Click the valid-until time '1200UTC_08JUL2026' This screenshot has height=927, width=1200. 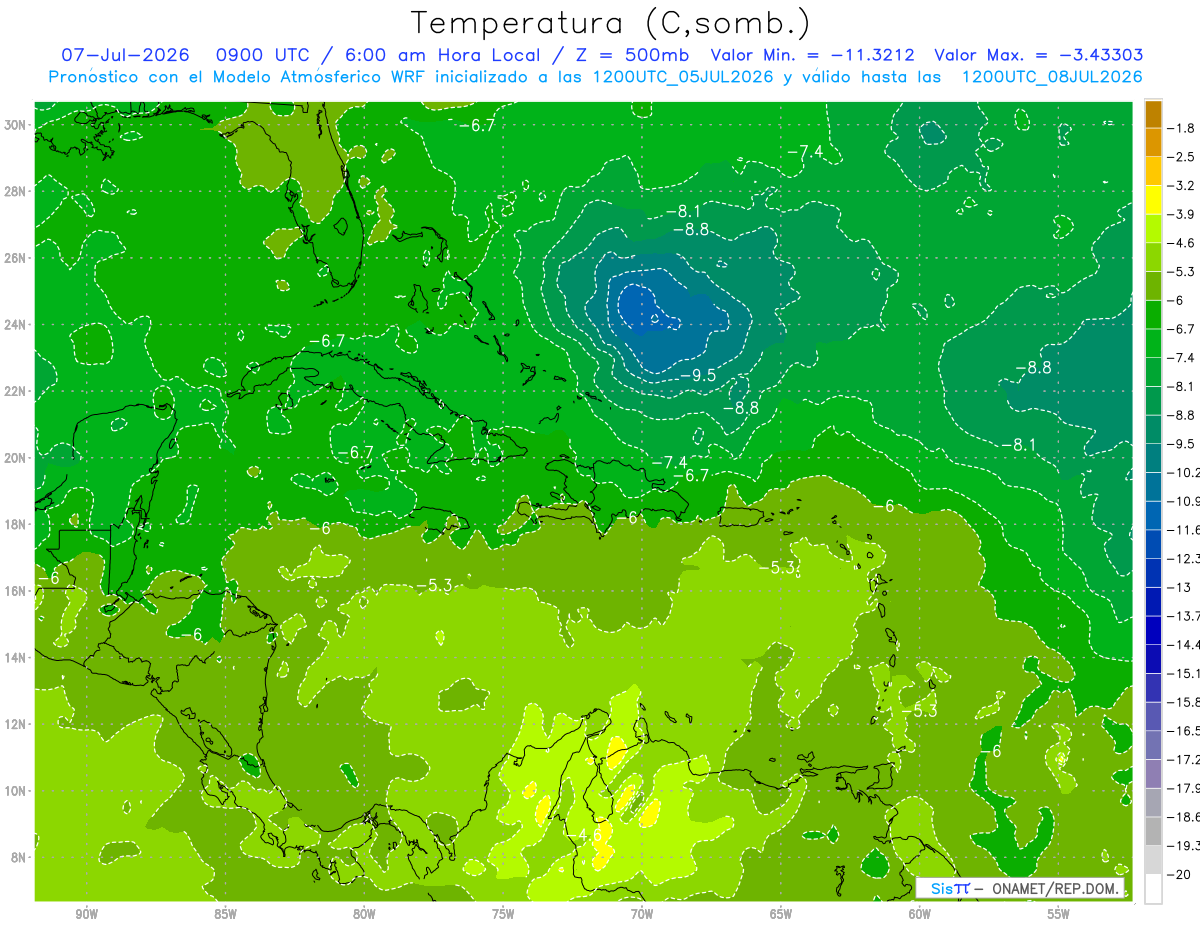[x=1052, y=77]
